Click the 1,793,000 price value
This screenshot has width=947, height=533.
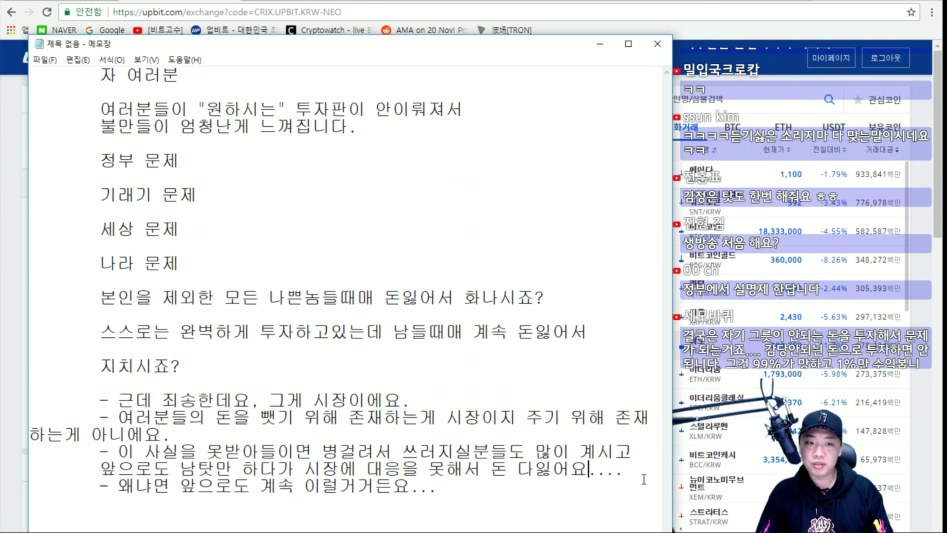782,374
